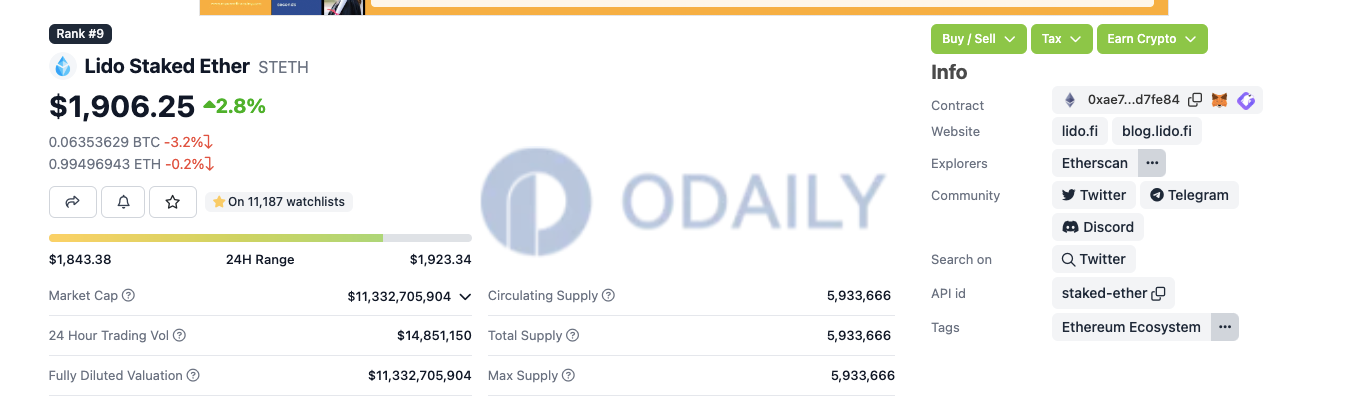Show more explorers beside Etherscan
Viewport: 1368px width, 406px height.
(x=1152, y=163)
